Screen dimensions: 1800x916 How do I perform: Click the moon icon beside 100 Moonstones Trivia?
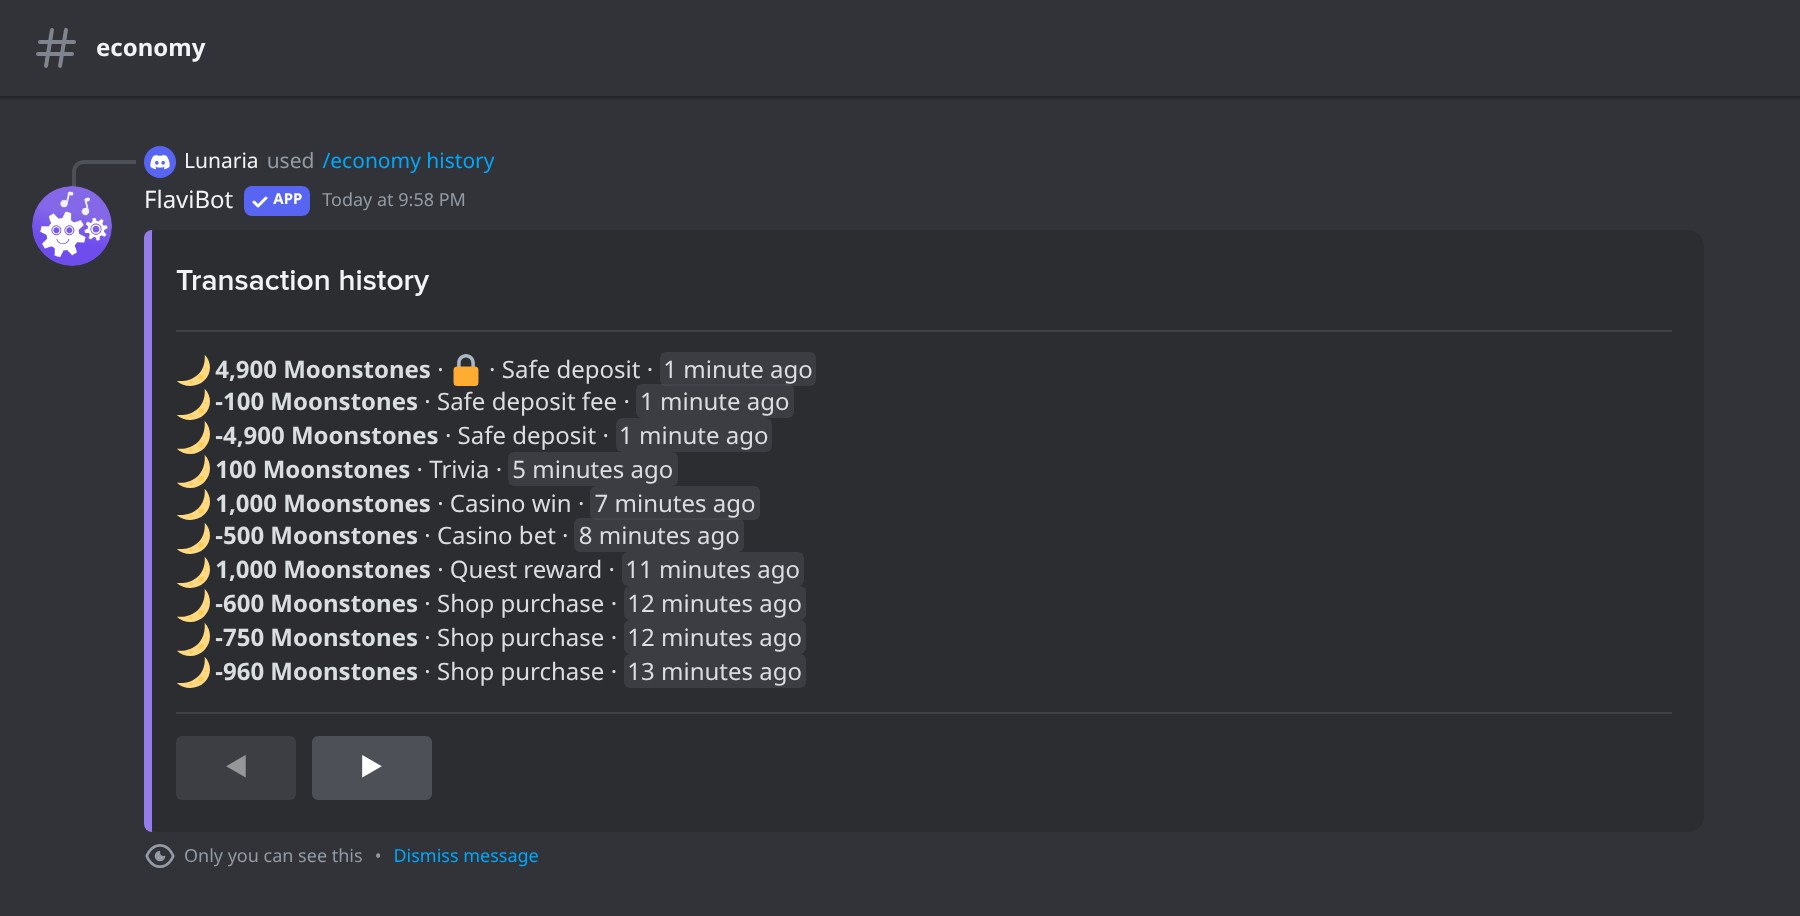[194, 470]
